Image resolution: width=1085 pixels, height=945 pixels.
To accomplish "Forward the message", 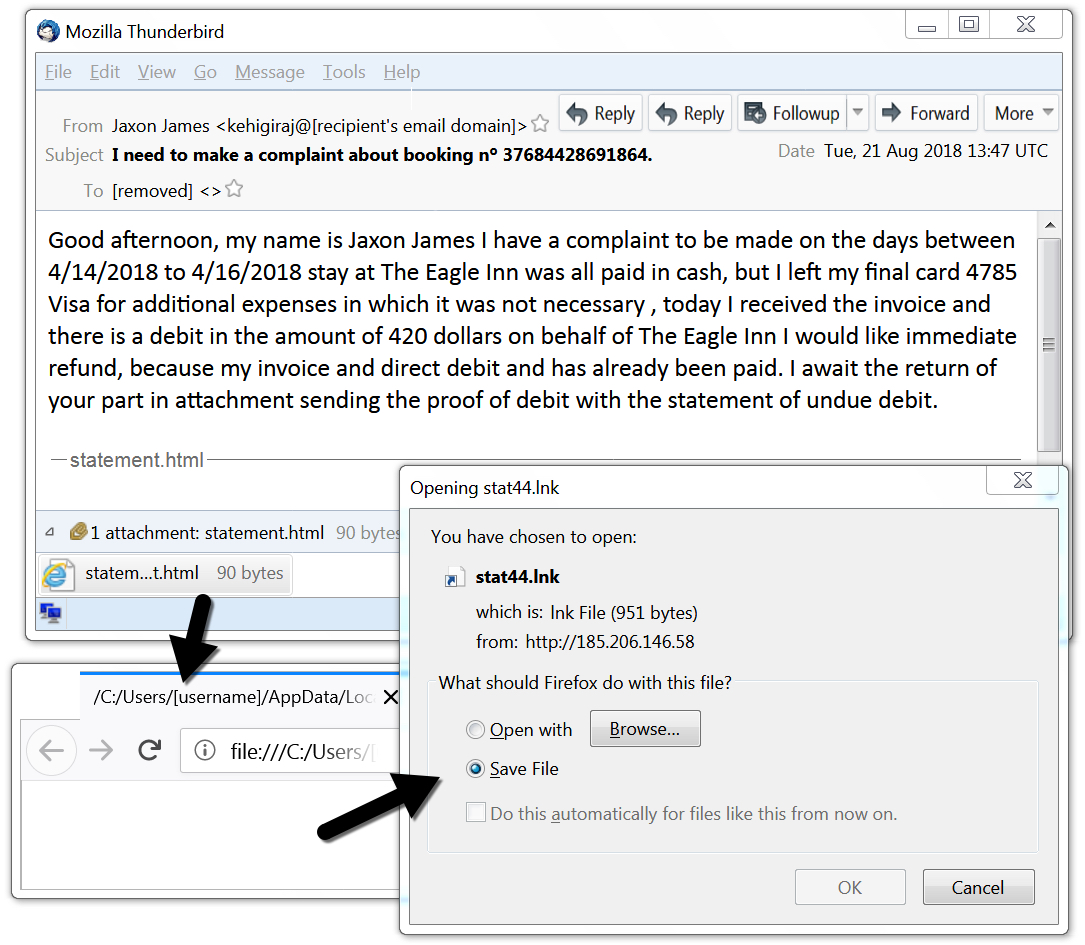I will point(926,113).
